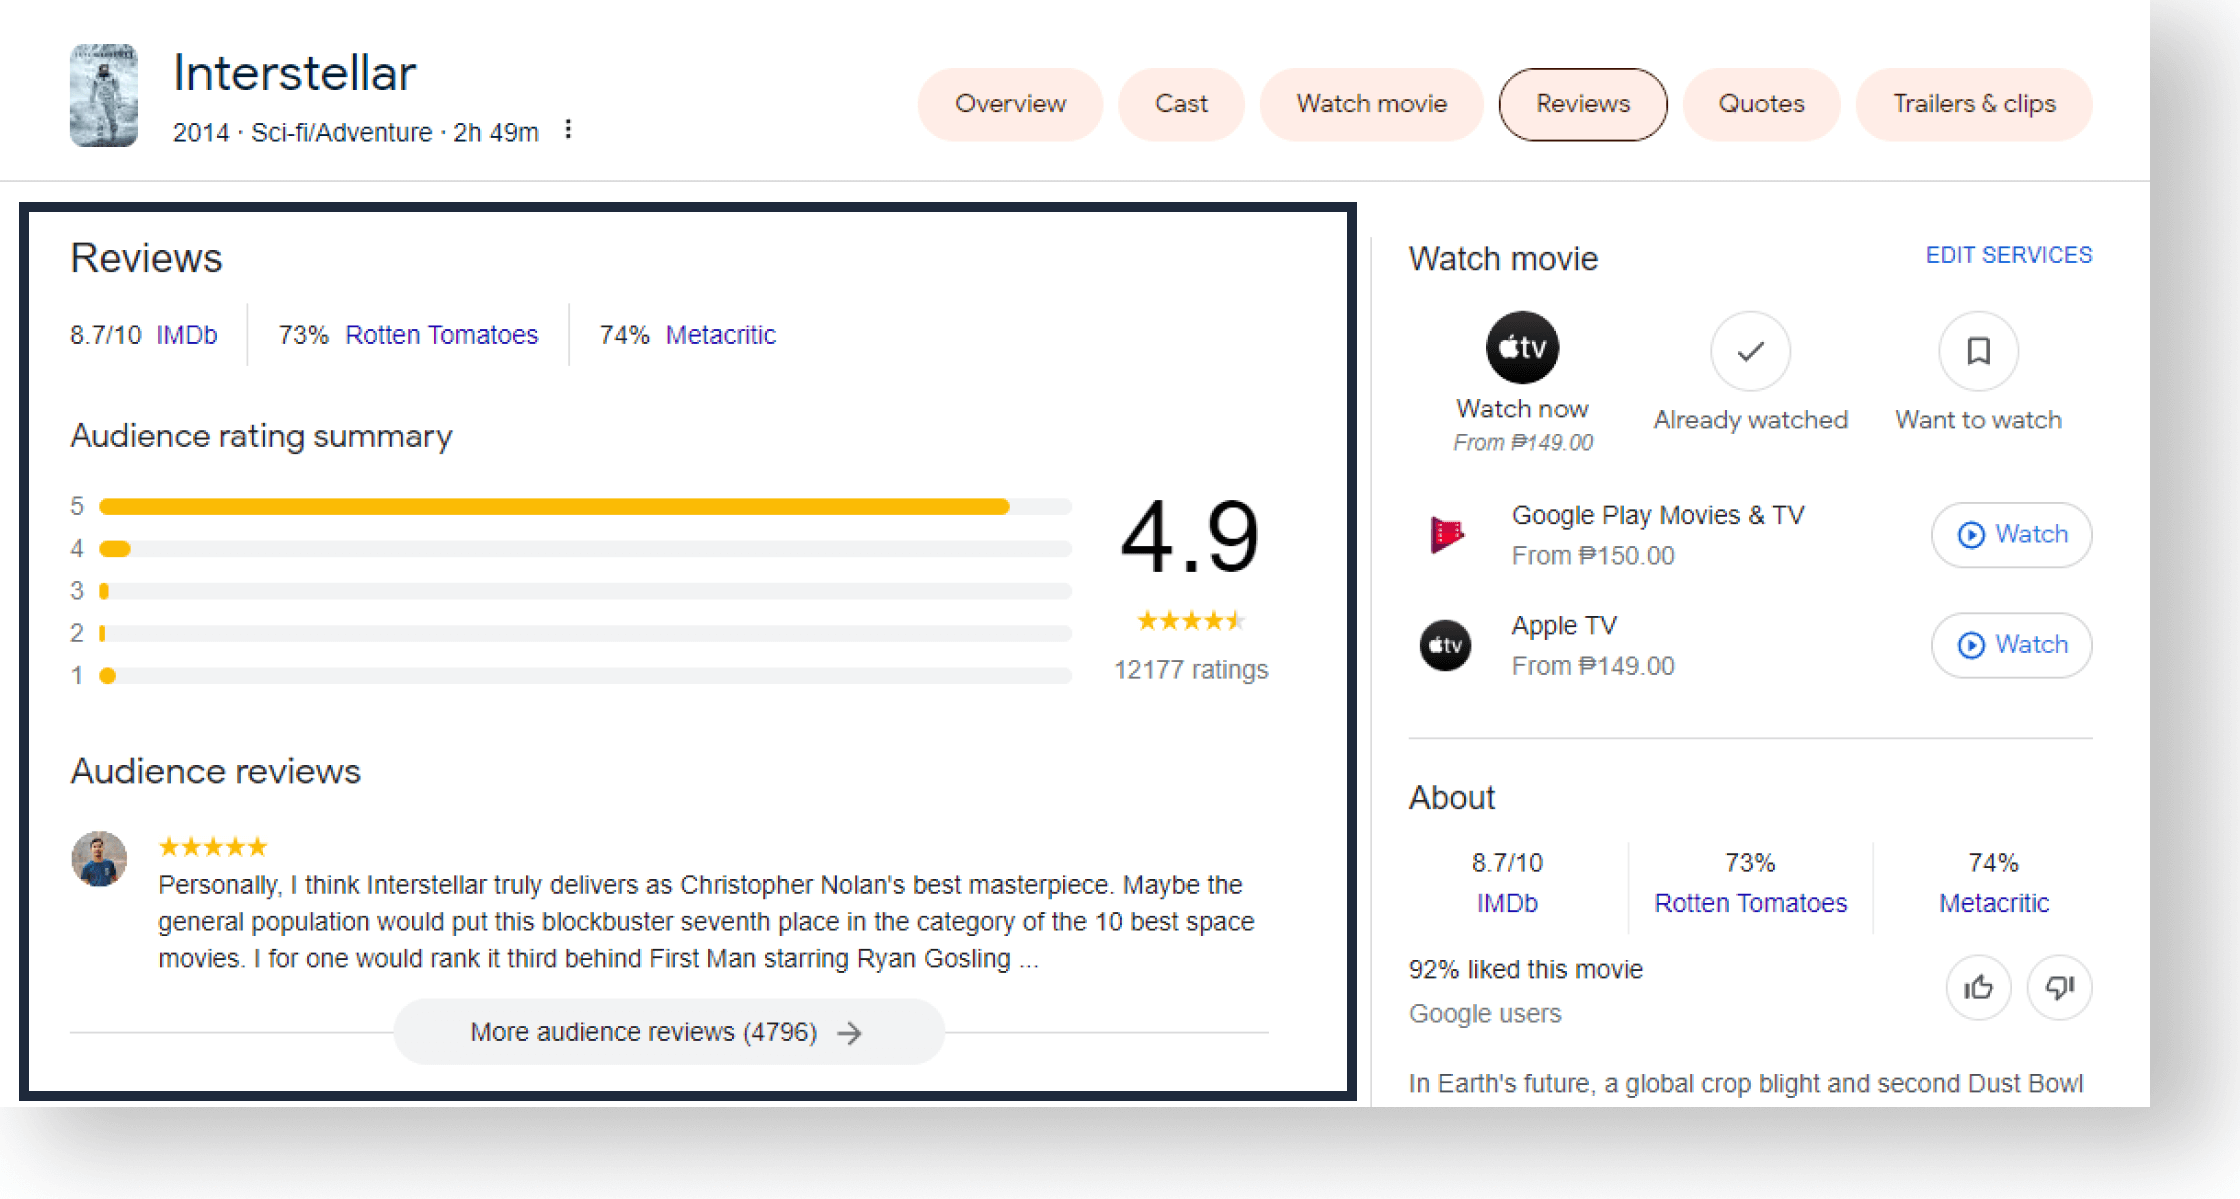Open the Rotten Tomatoes 73% rating link
This screenshot has height=1199, width=2240.
tap(441, 334)
